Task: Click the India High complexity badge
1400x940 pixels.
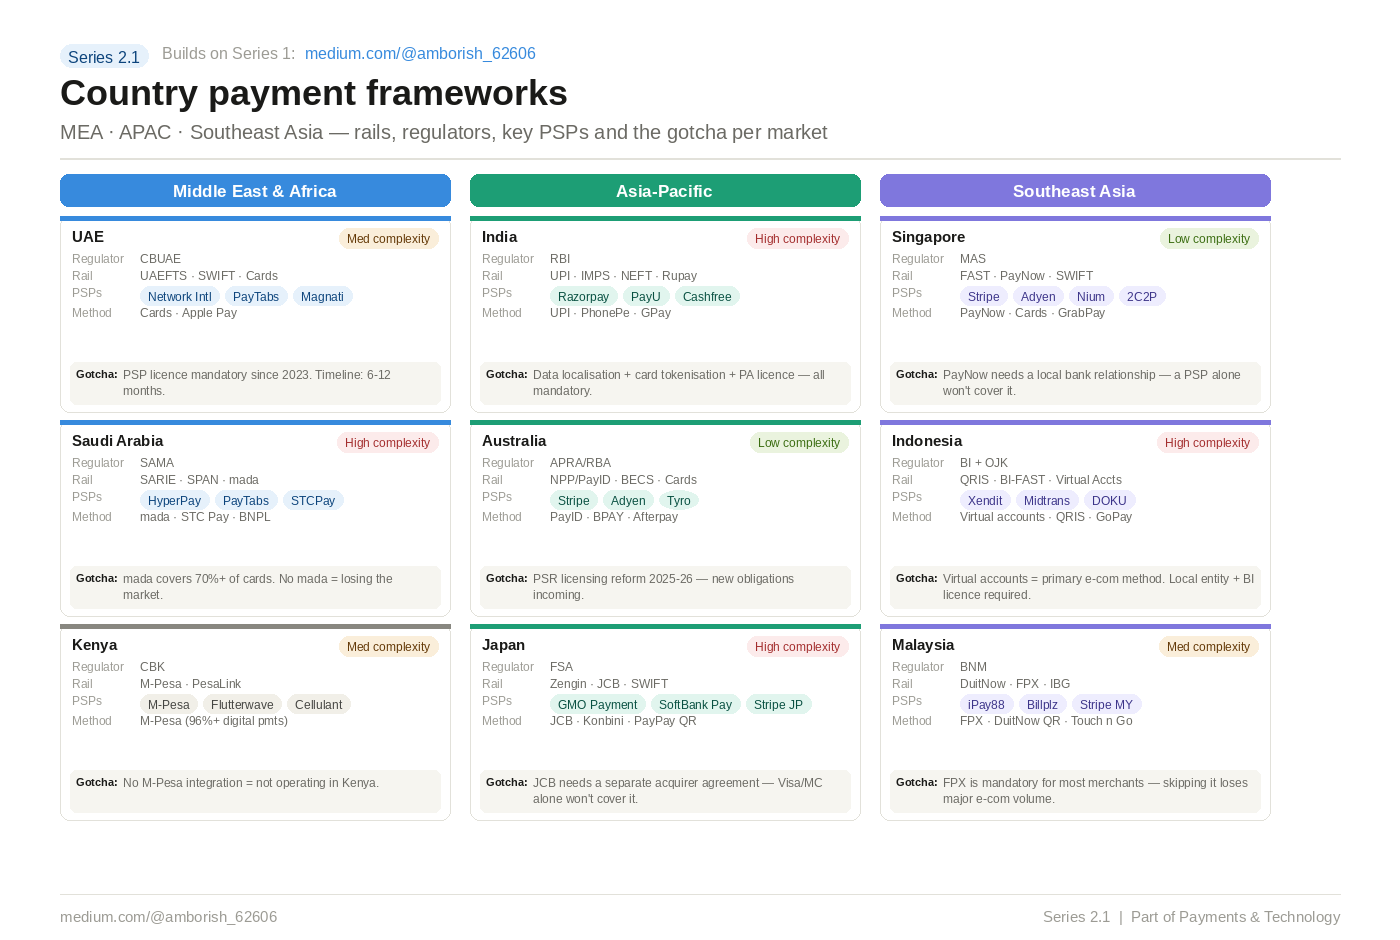Action: [x=797, y=239]
